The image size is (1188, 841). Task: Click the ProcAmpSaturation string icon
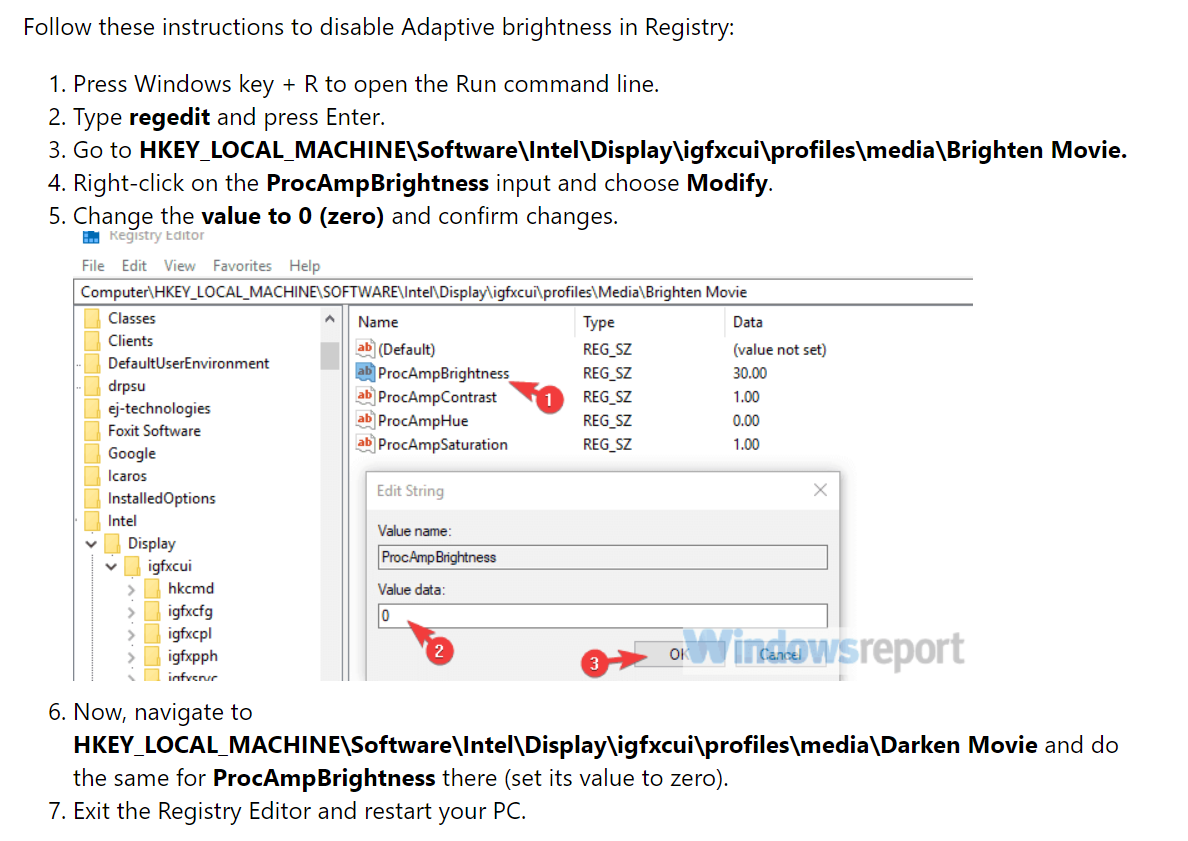click(365, 444)
